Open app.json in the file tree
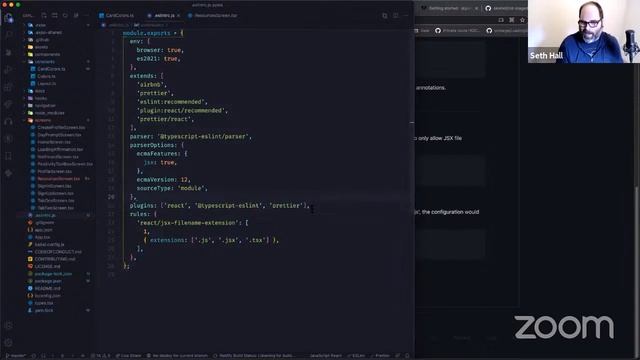This screenshot has height=360, width=640. [43, 230]
